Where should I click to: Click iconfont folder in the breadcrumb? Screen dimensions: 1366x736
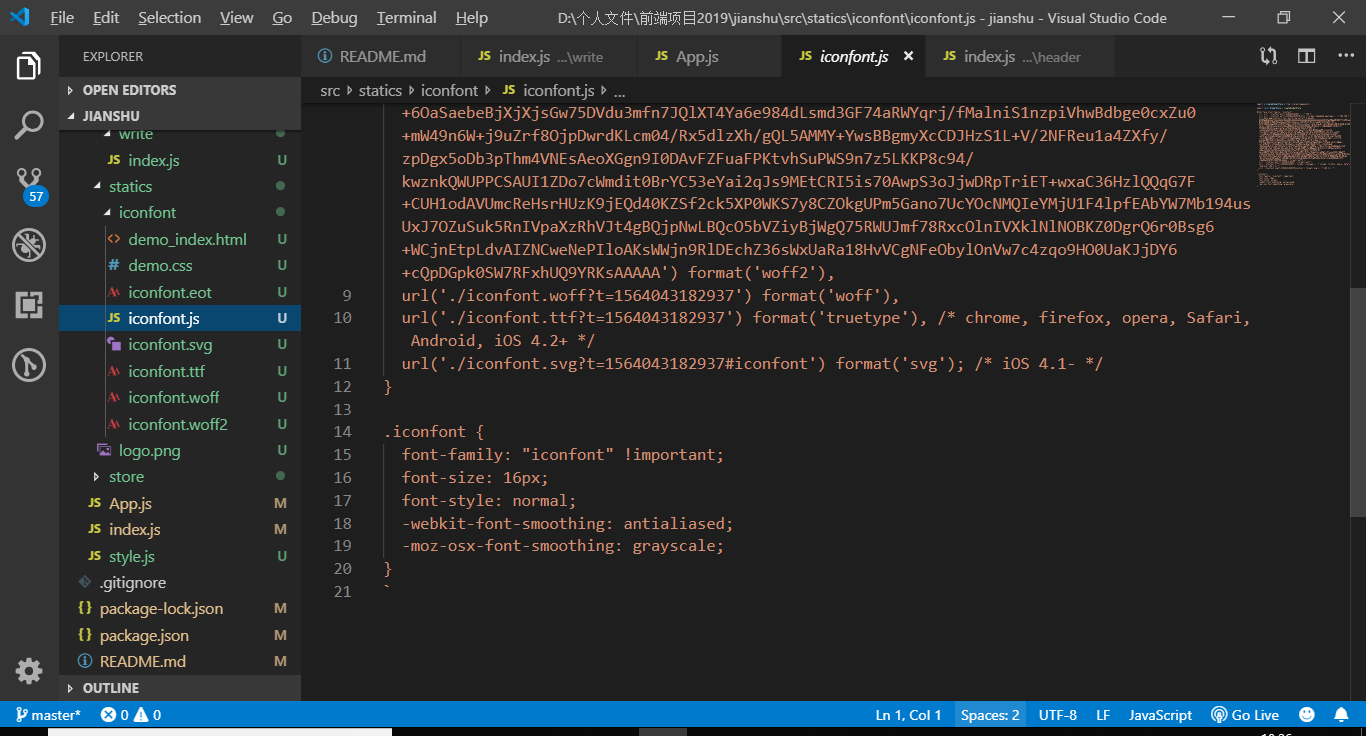pyautogui.click(x=449, y=91)
